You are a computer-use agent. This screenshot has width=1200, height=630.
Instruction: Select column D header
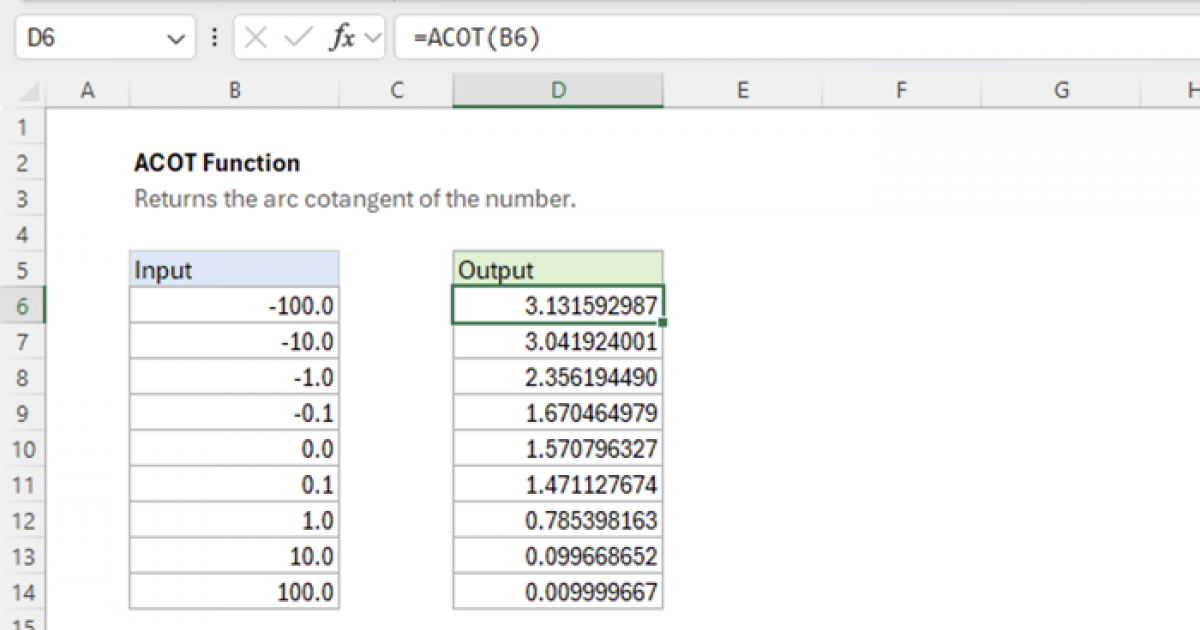[557, 90]
